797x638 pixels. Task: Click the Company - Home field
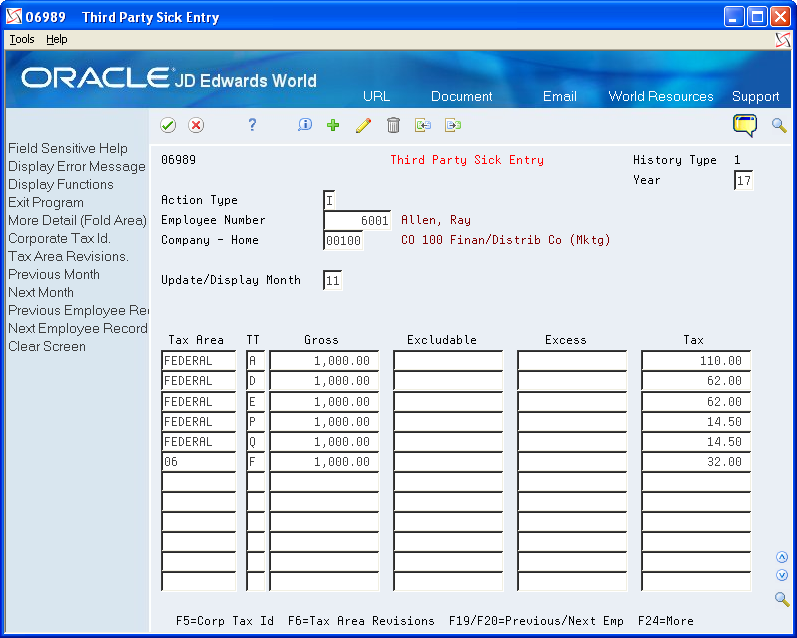tap(344, 240)
